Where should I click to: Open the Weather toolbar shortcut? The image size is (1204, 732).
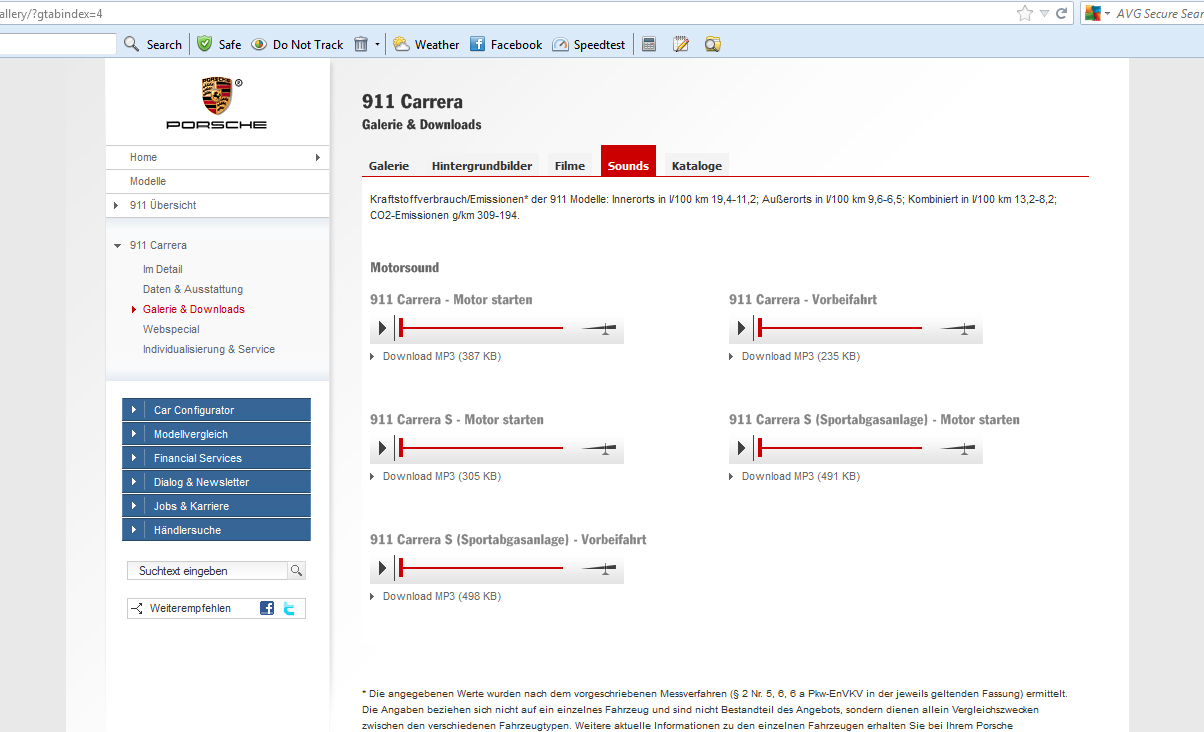coord(426,44)
